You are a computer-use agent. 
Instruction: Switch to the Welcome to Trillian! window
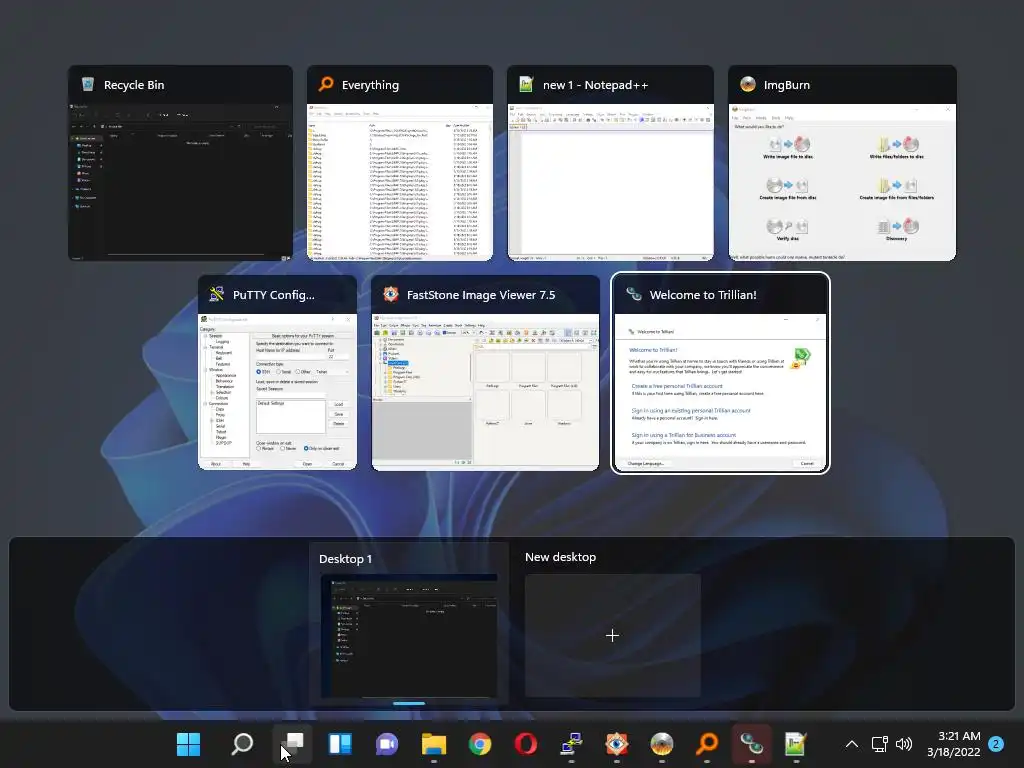[720, 373]
